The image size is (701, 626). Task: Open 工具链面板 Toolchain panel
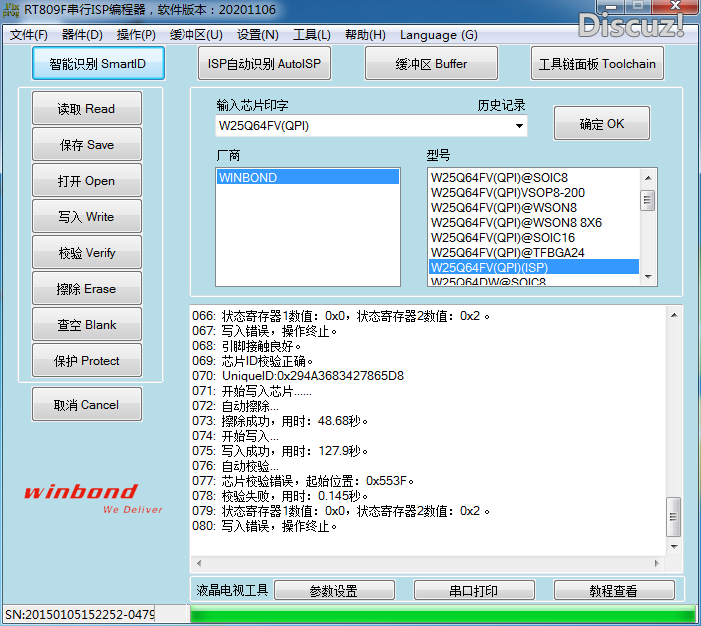pos(597,63)
